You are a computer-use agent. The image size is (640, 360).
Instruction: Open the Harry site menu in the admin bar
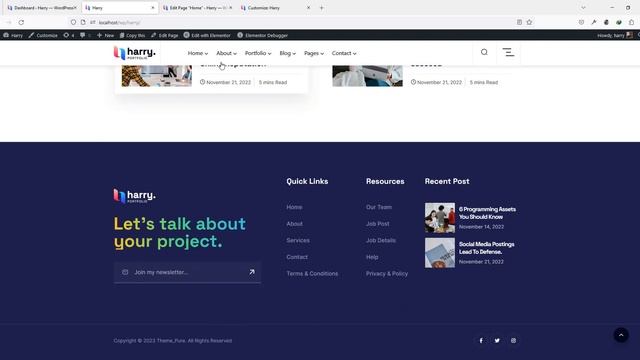[13, 36]
